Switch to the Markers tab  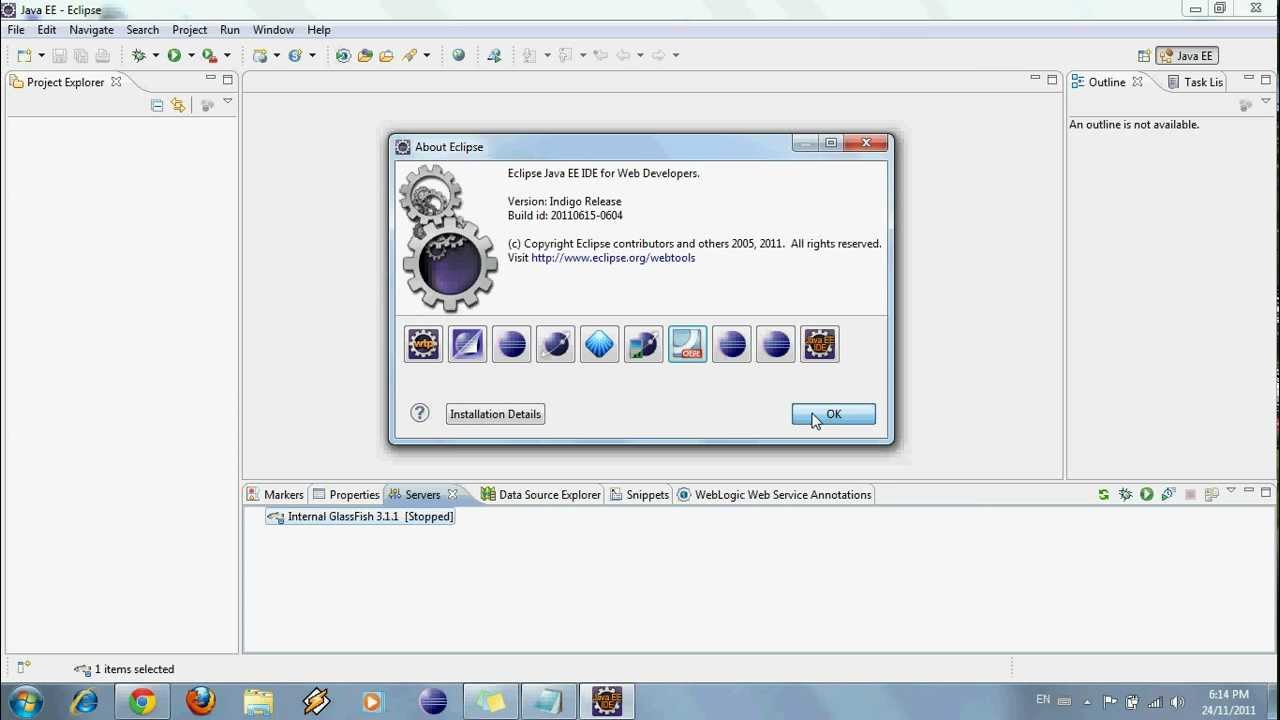coord(275,495)
